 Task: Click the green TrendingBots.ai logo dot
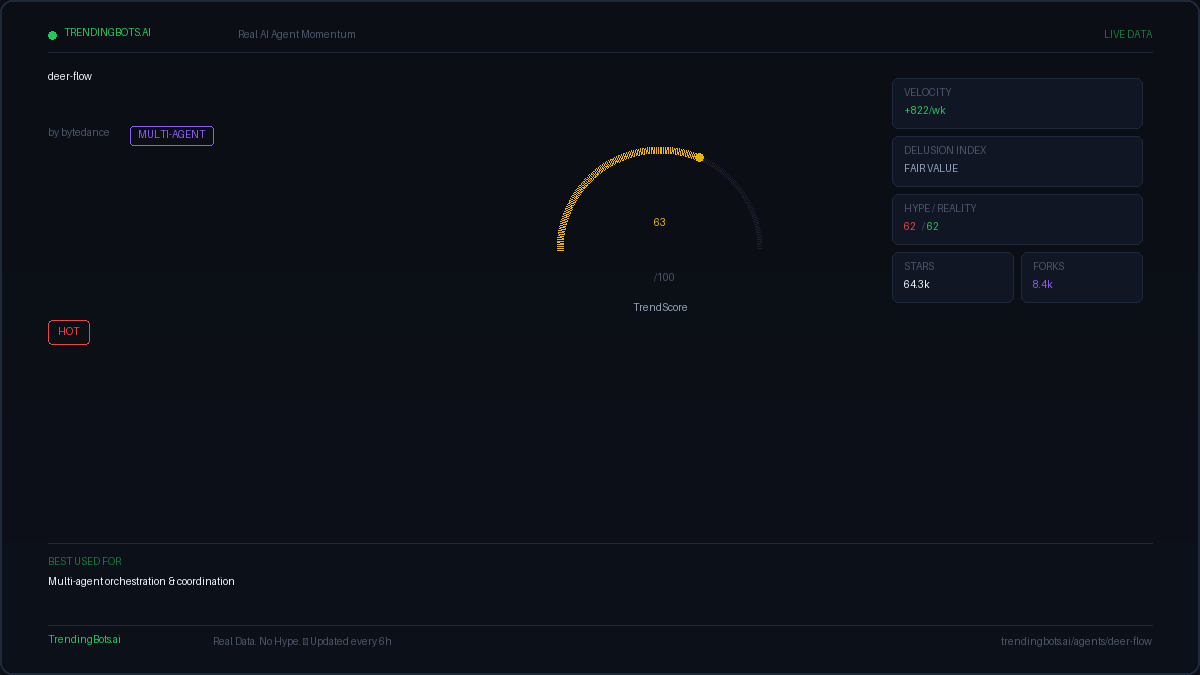tap(52, 35)
